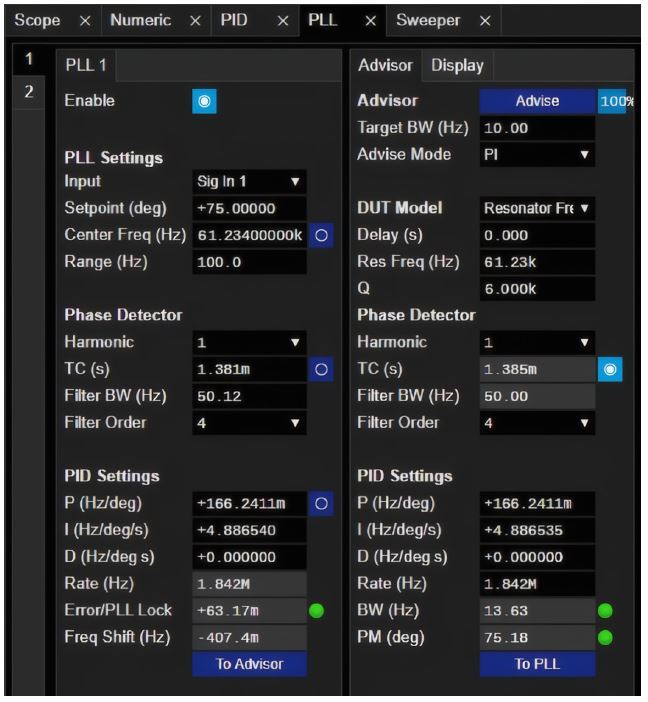Click the PLL Rate (Hz) value 1.842M
Image resolution: width=648 pixels, height=702 pixels.
(x=249, y=584)
